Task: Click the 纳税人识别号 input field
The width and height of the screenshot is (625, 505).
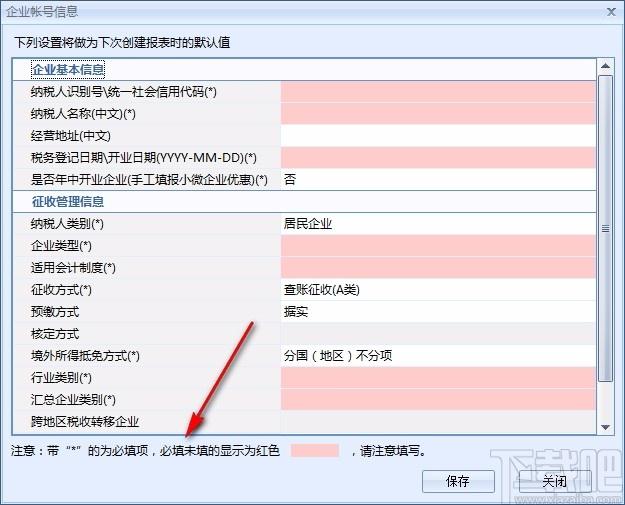Action: point(438,92)
